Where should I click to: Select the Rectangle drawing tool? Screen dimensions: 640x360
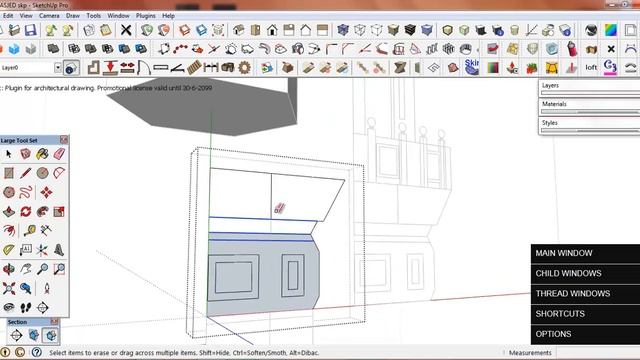click(9, 173)
